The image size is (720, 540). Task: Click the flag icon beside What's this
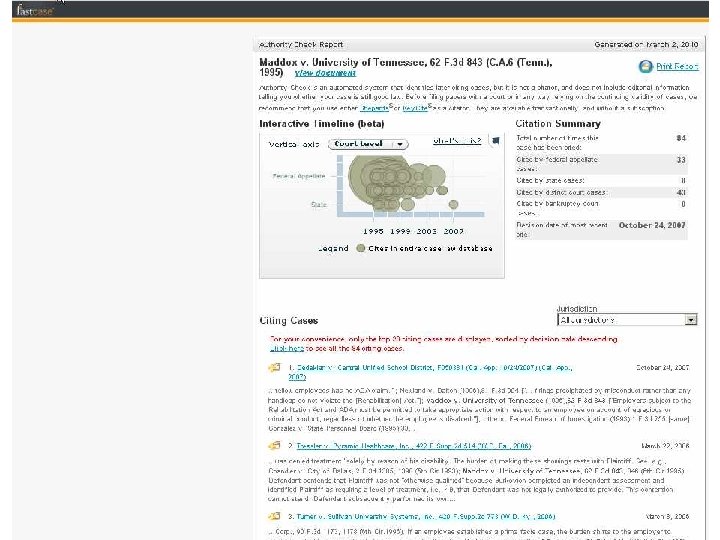(x=495, y=141)
